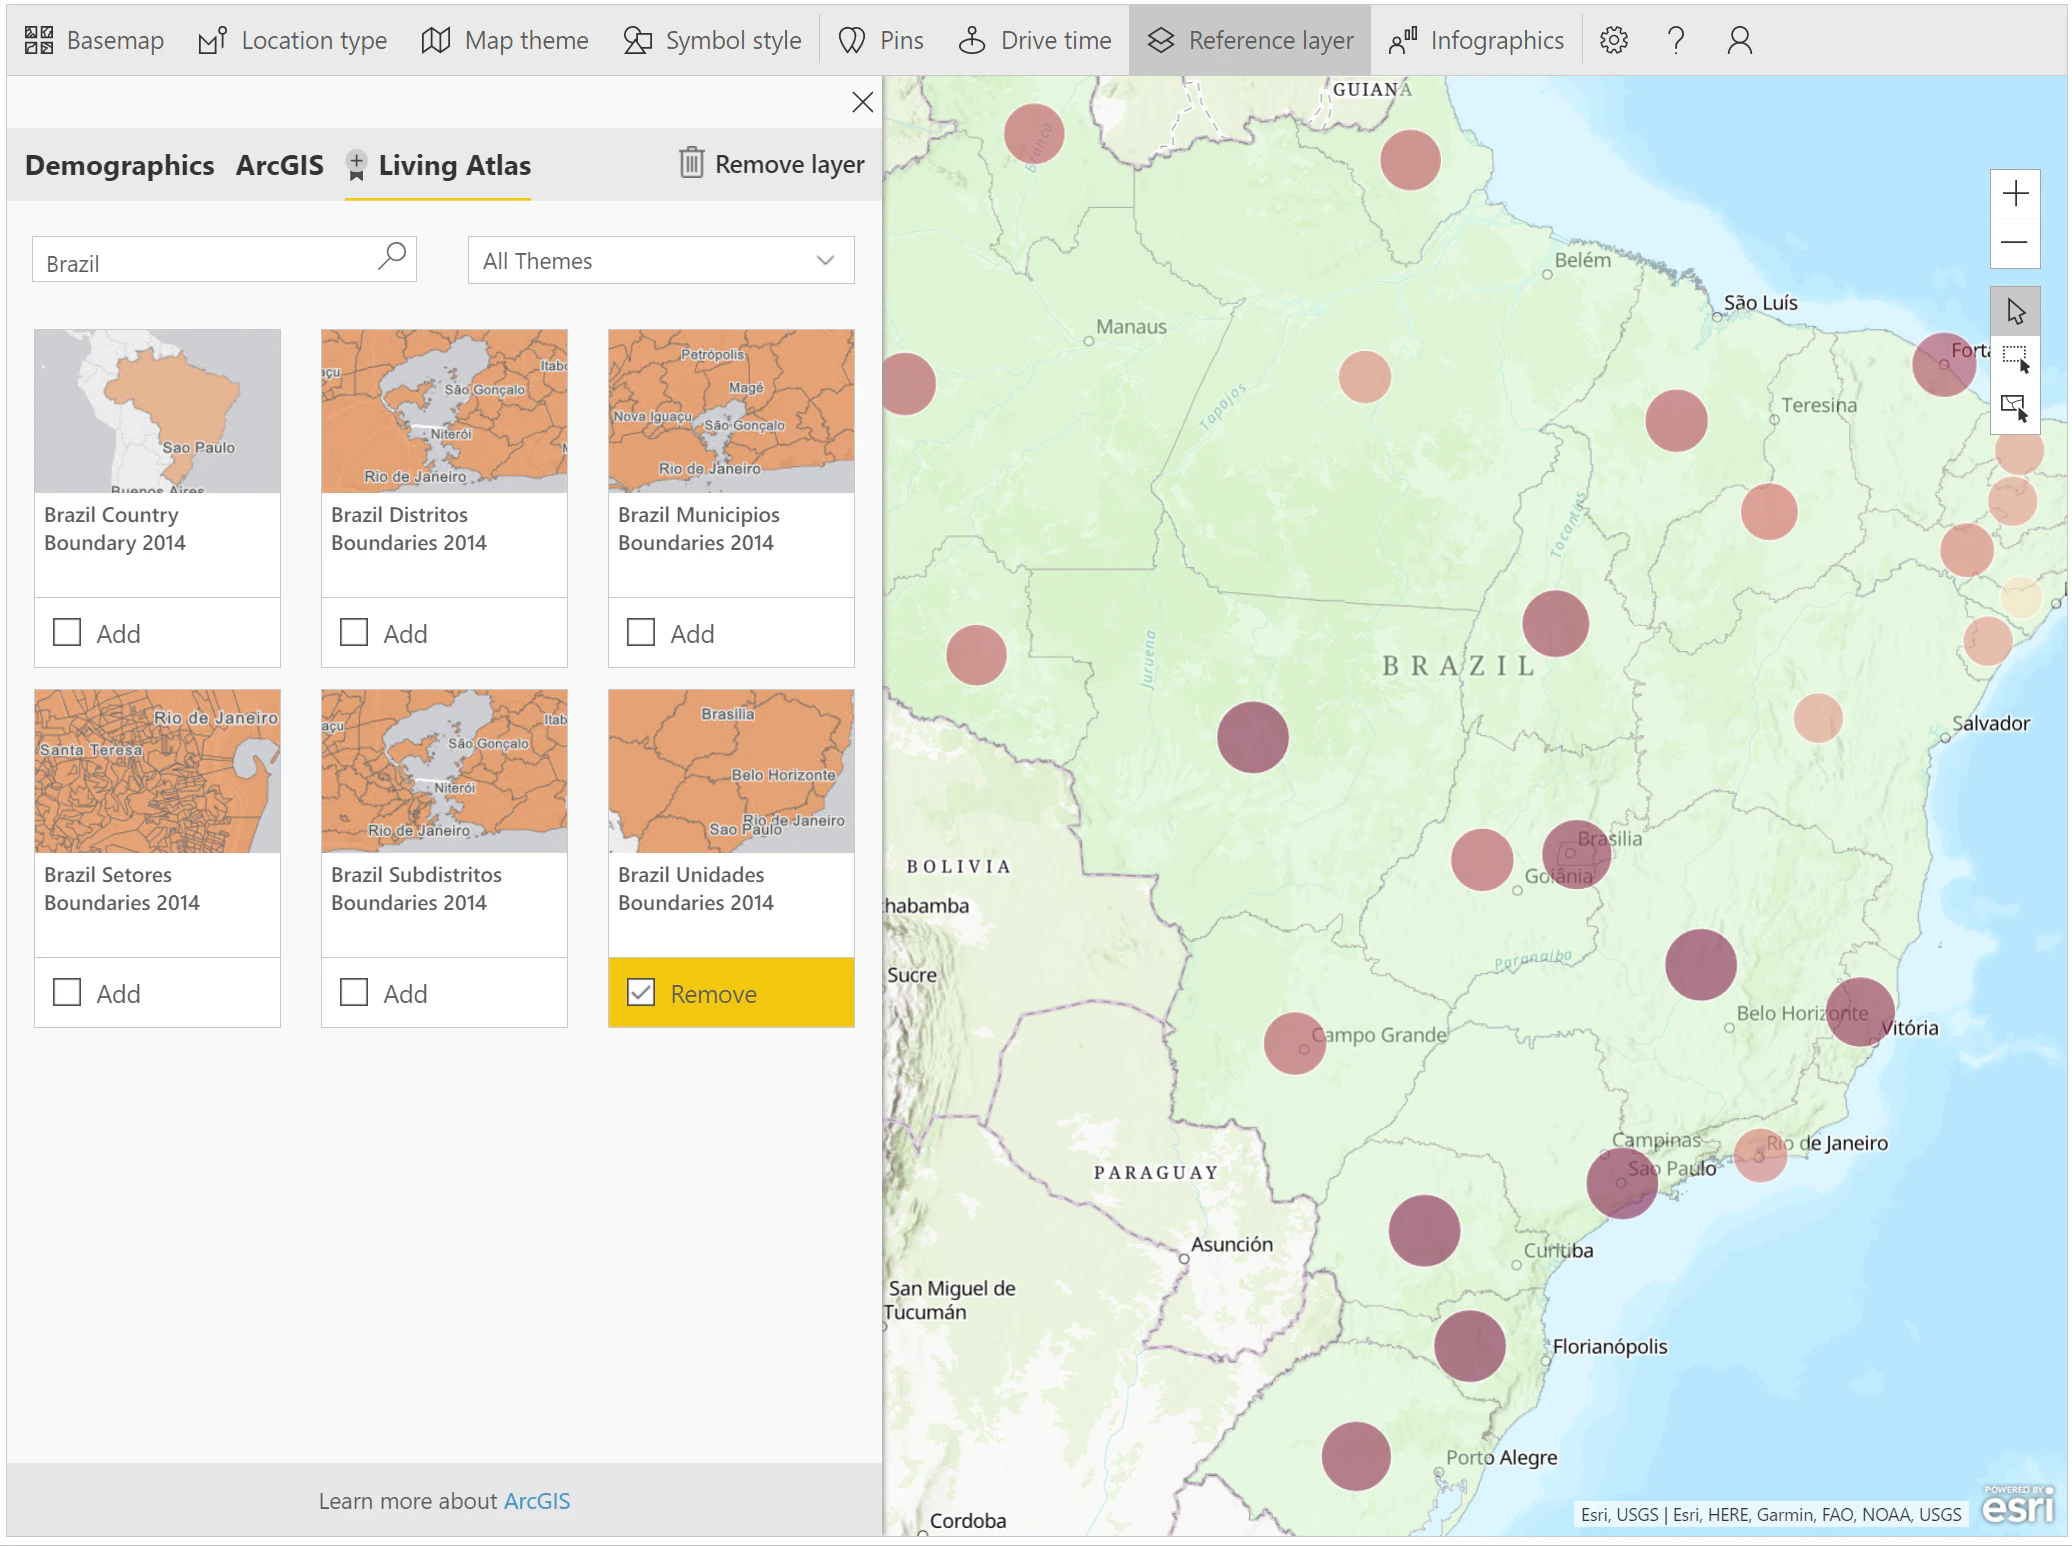2072x1546 pixels.
Task: Open the user account icon
Action: [1740, 40]
